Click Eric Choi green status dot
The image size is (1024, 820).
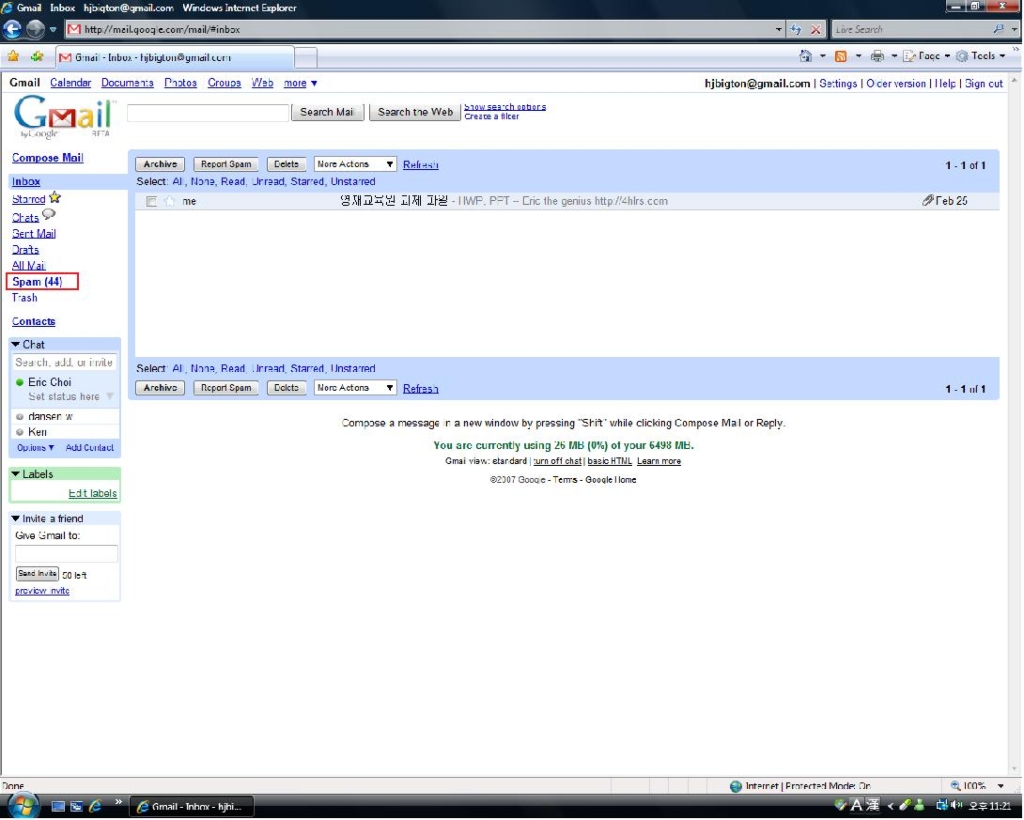click(x=20, y=382)
